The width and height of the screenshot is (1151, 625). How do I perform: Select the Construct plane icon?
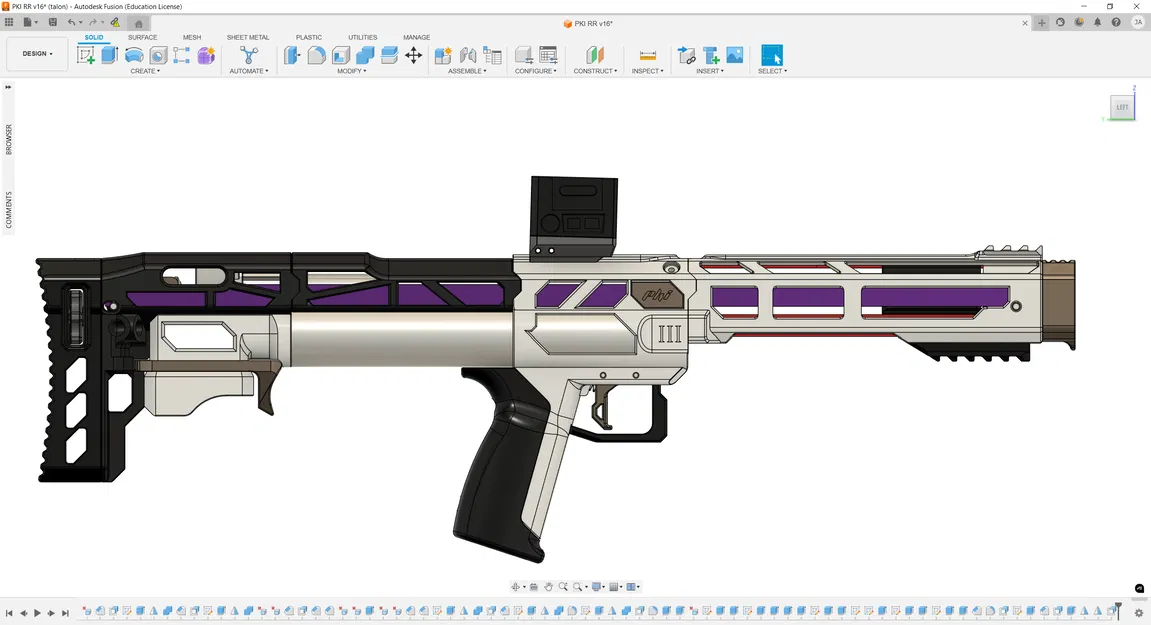(595, 55)
